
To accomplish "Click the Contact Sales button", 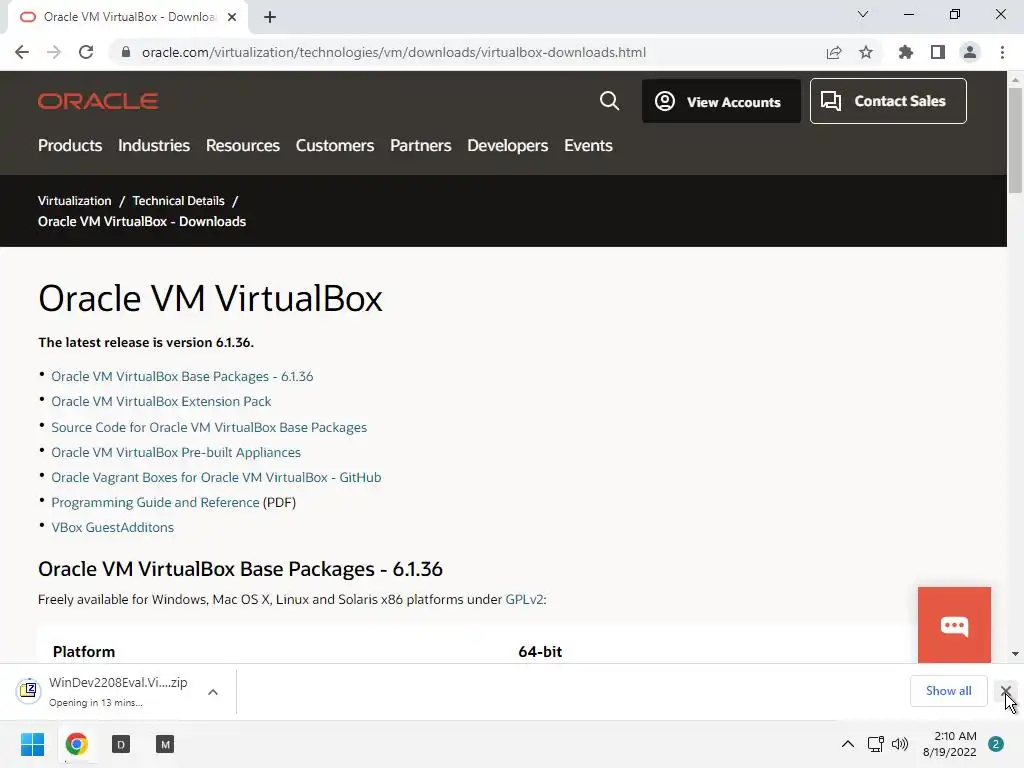I will [888, 101].
